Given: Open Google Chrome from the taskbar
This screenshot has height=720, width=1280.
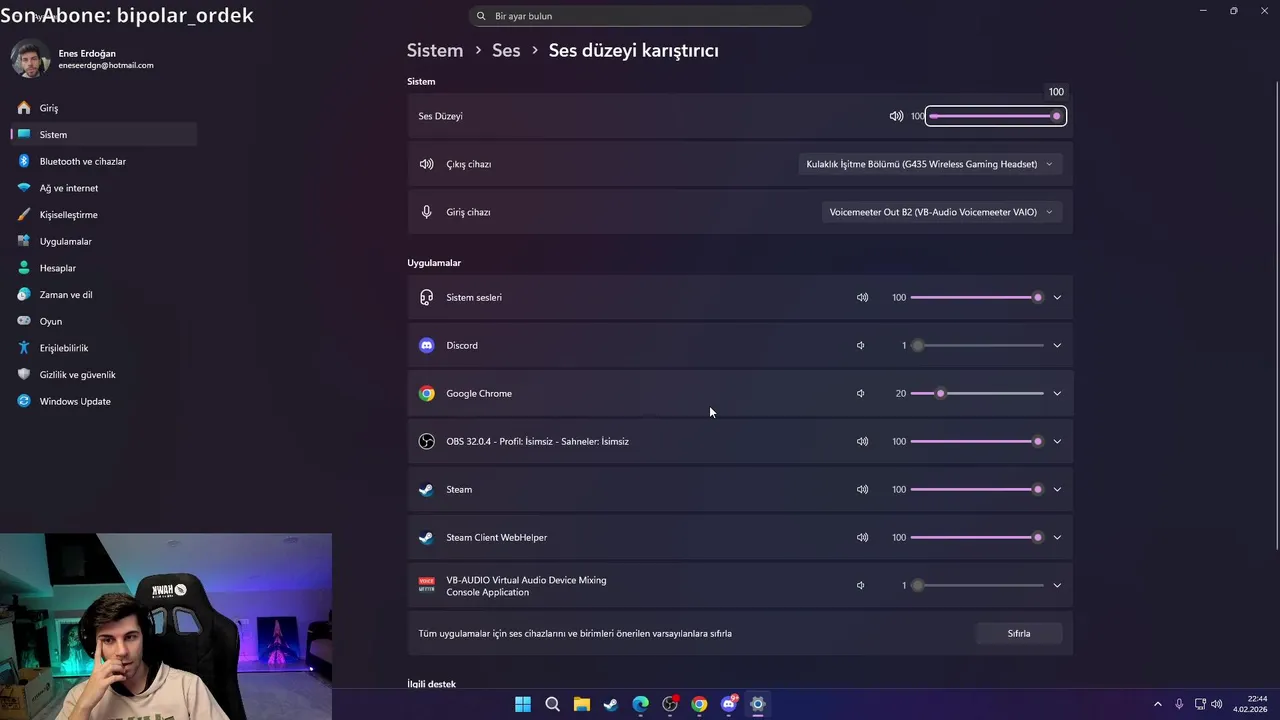Looking at the screenshot, I should pyautogui.click(x=699, y=704).
